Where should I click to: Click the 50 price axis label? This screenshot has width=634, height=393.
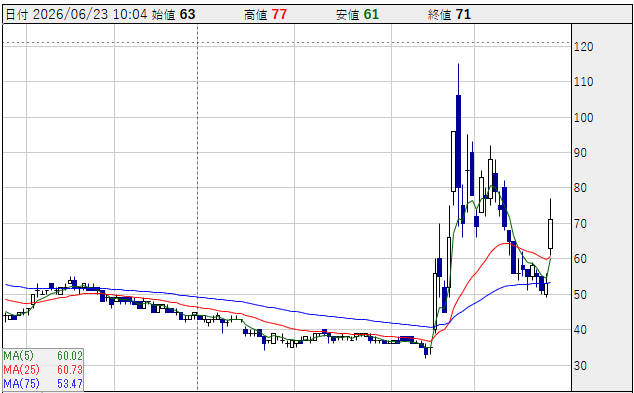tap(581, 294)
